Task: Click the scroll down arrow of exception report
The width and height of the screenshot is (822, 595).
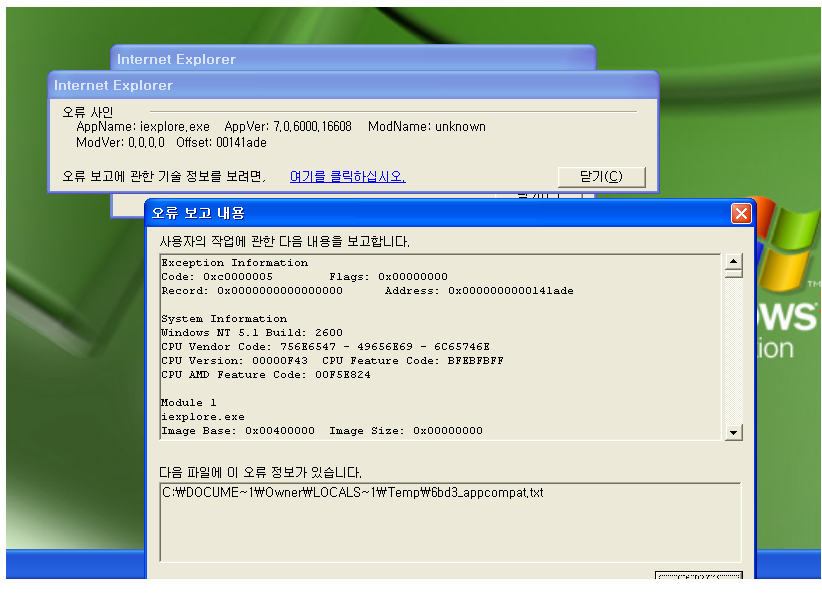Action: click(733, 432)
